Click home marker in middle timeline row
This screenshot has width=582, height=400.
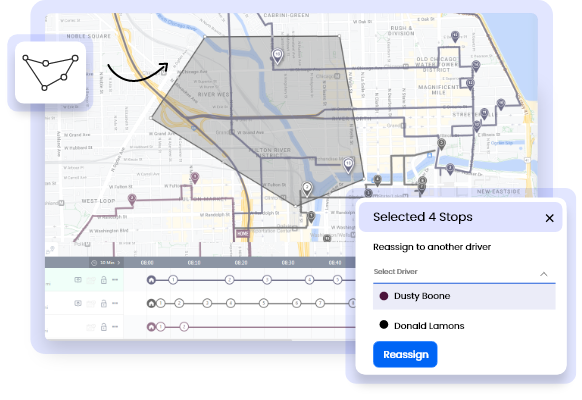coord(151,304)
